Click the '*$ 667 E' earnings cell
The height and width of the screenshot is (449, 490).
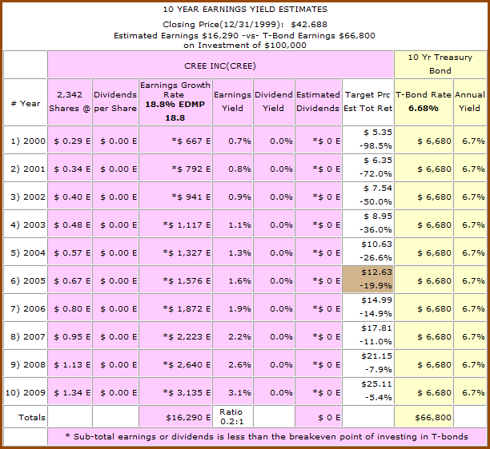tap(175, 140)
